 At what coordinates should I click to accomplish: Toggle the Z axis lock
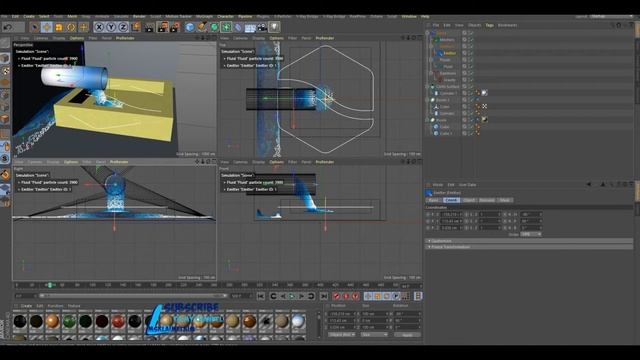123,27
